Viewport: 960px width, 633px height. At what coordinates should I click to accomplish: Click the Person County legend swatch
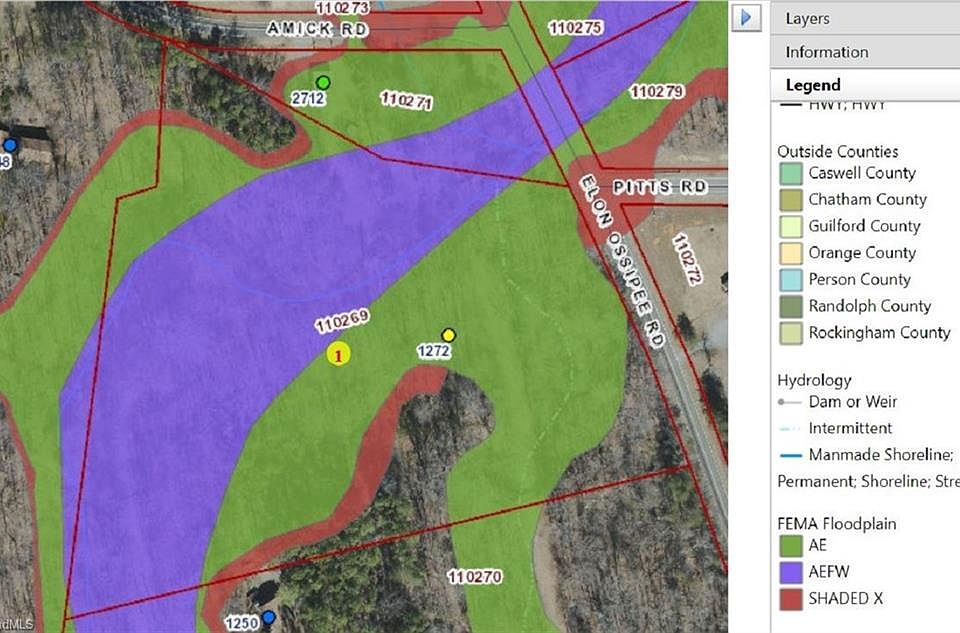[790, 280]
